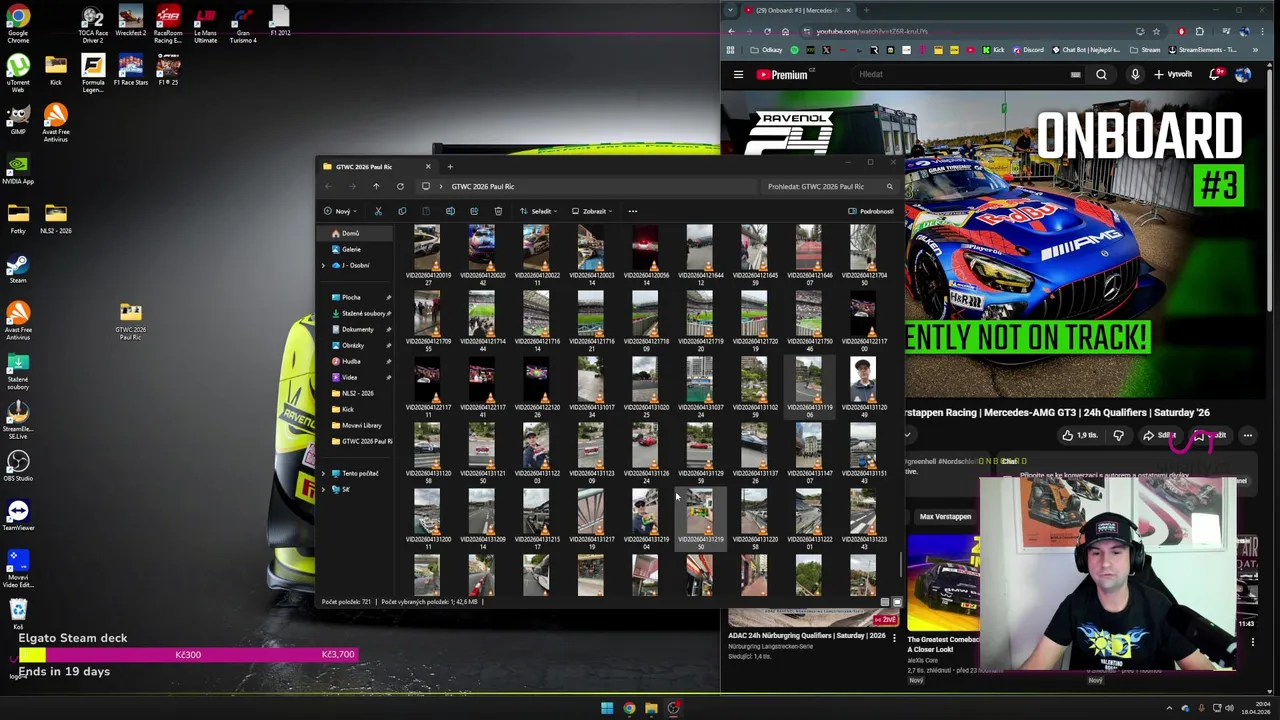Click Windows Start button on taskbar
Viewport: 1280px width, 720px height.
[x=607, y=708]
